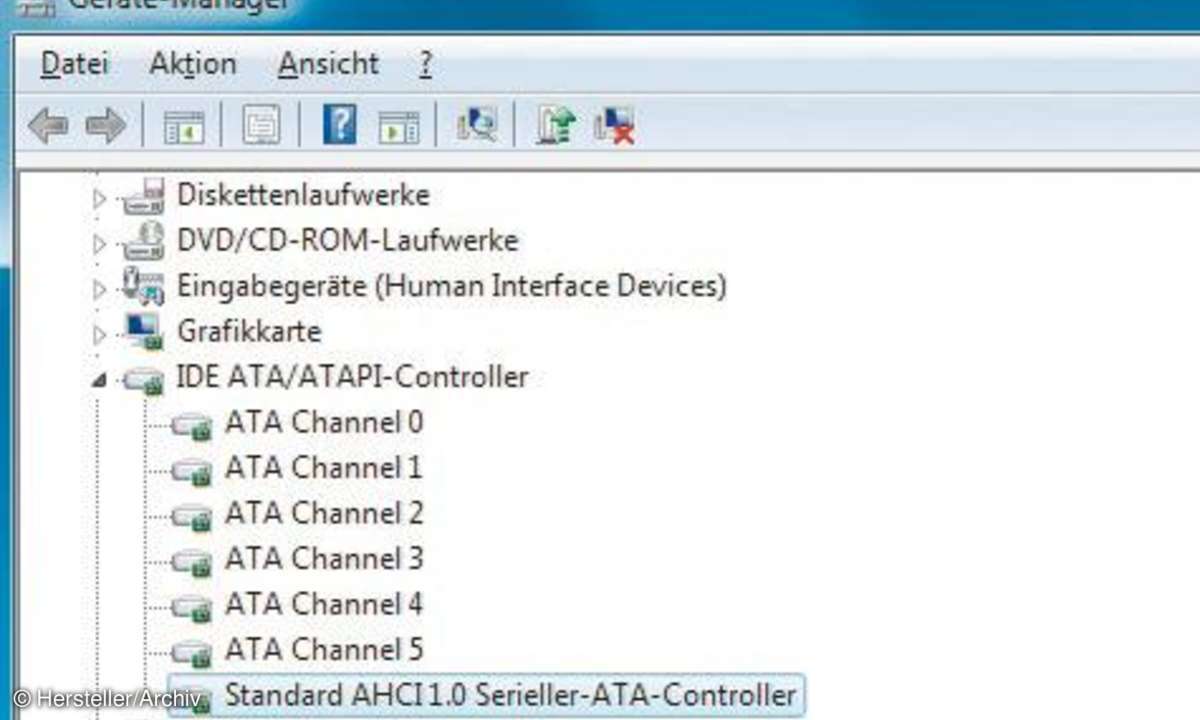The width and height of the screenshot is (1200, 720).
Task: Click the ATA Channel 3 device icon
Action: coord(192,563)
